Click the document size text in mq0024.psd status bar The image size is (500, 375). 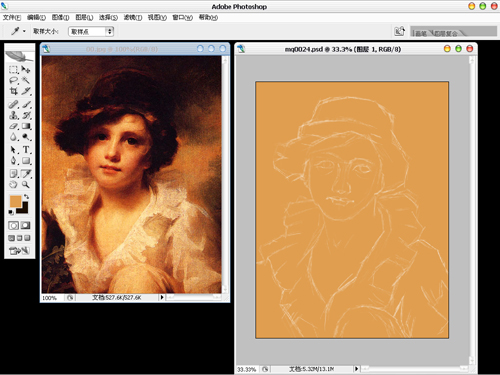point(311,369)
